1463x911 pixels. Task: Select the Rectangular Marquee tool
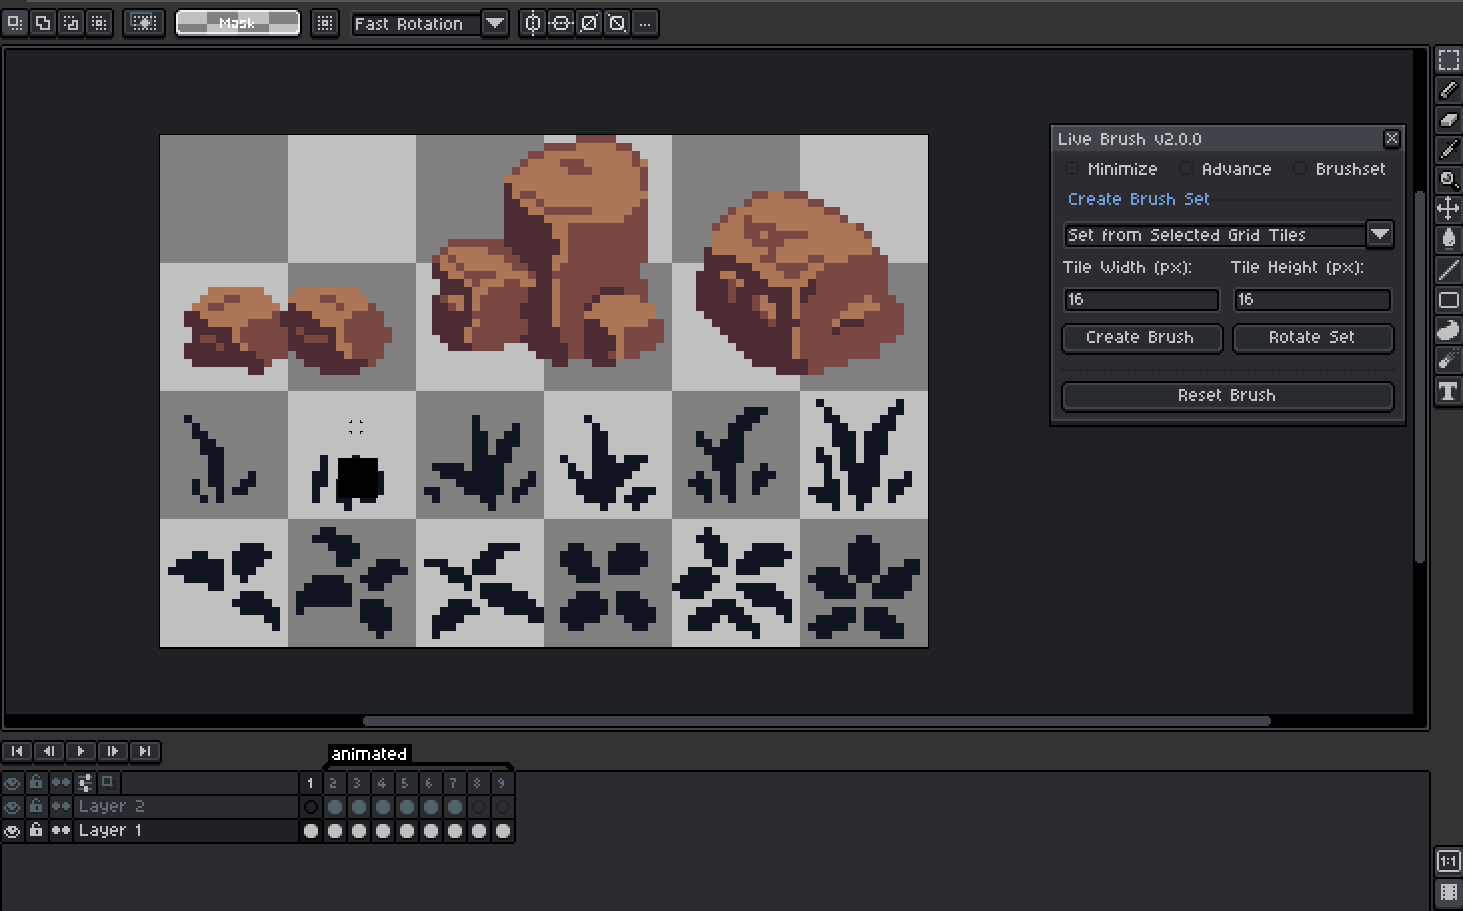click(x=1448, y=60)
